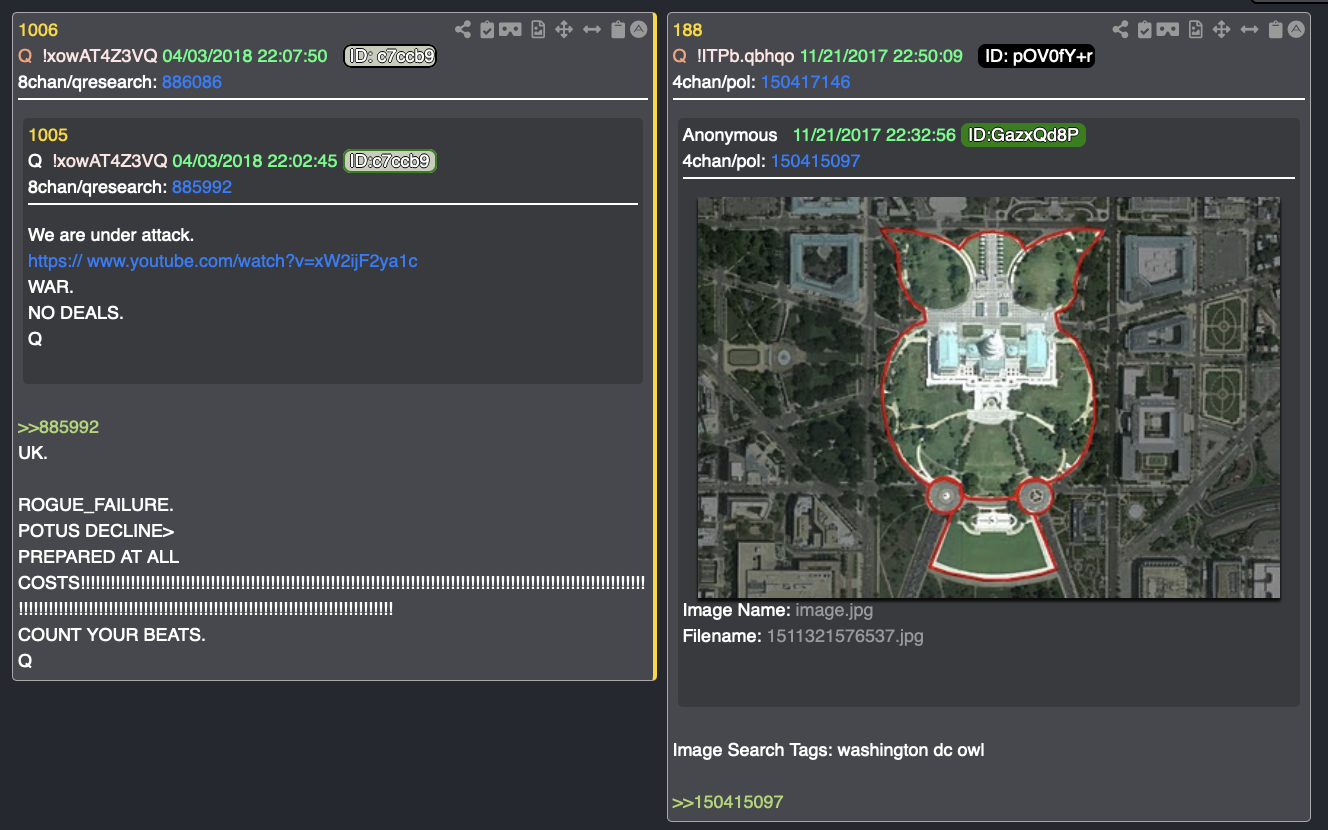Click the !xowAT4Z3VQ tripcode on post 1006
Image resolution: width=1328 pixels, height=830 pixels.
100,56
